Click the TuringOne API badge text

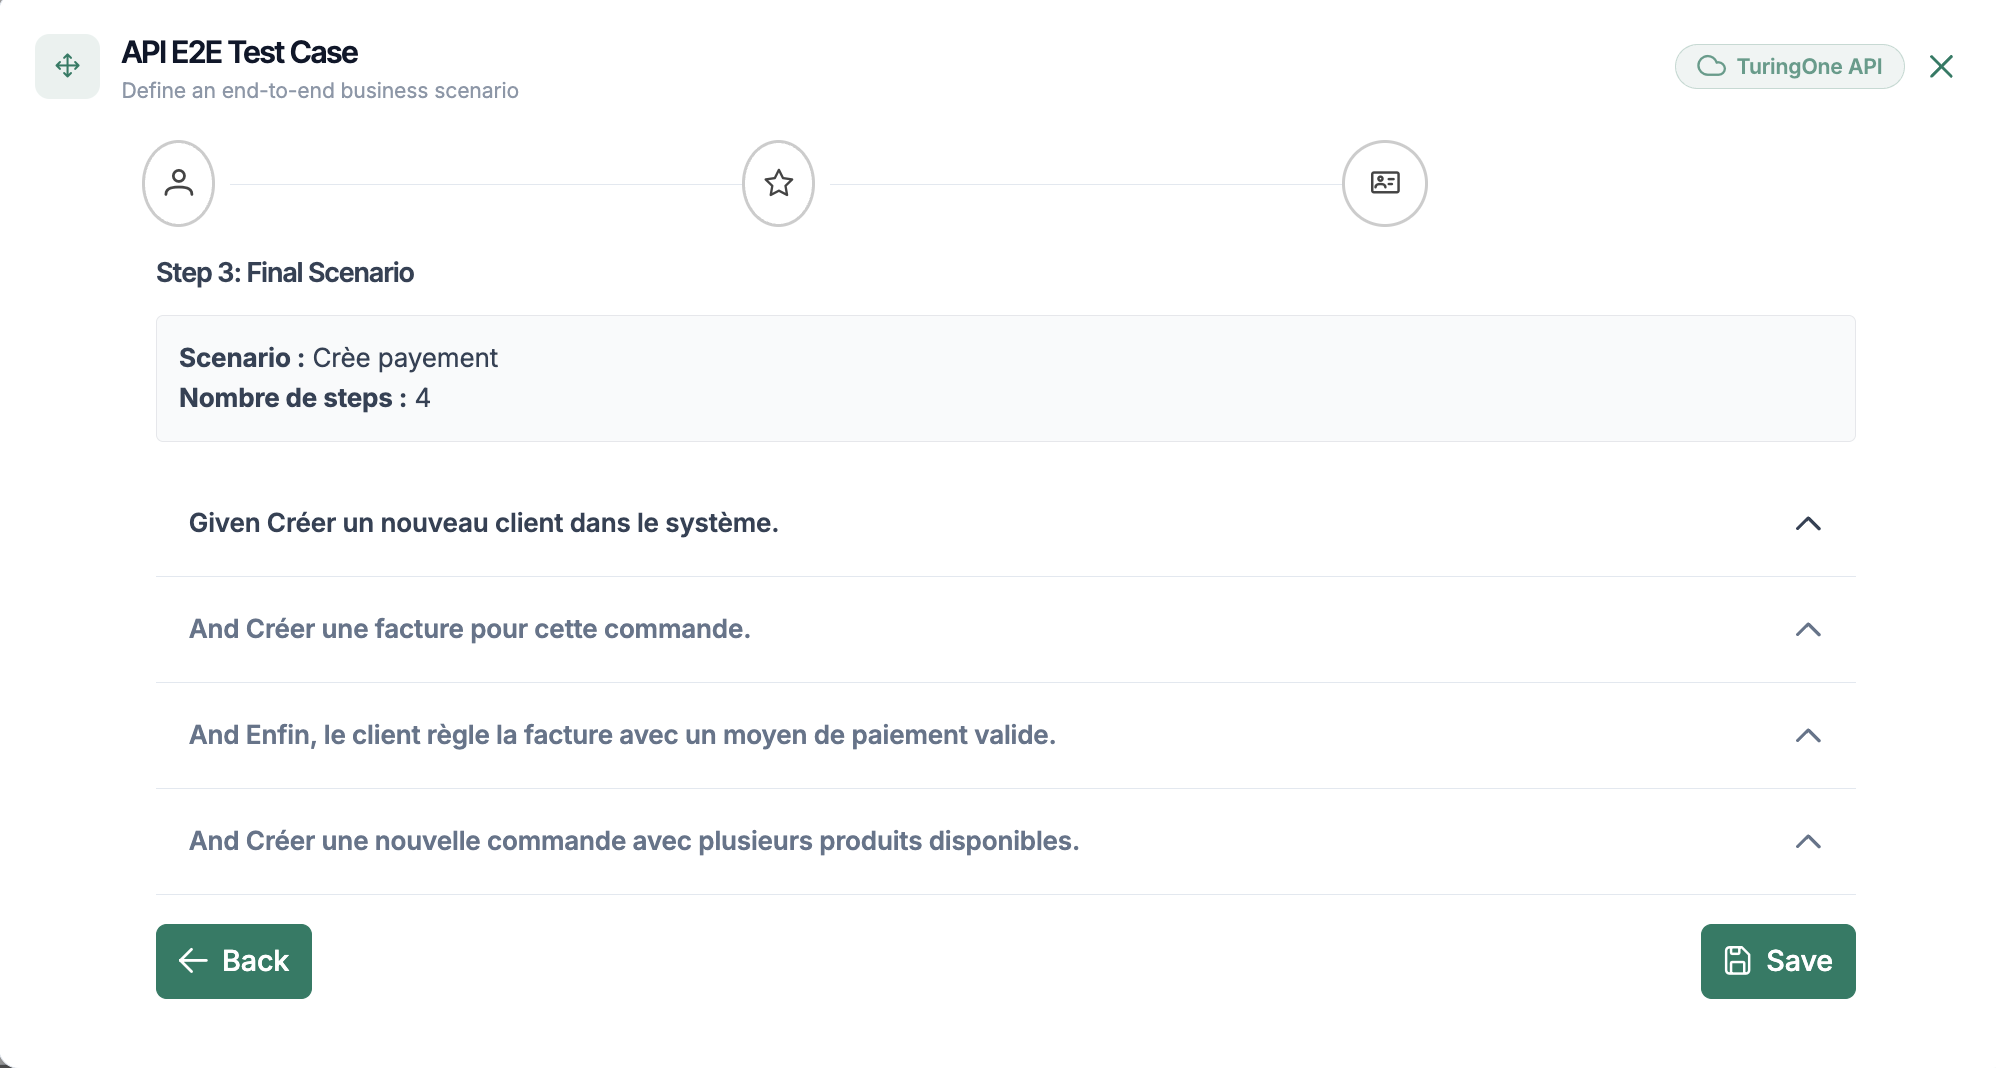point(1809,66)
